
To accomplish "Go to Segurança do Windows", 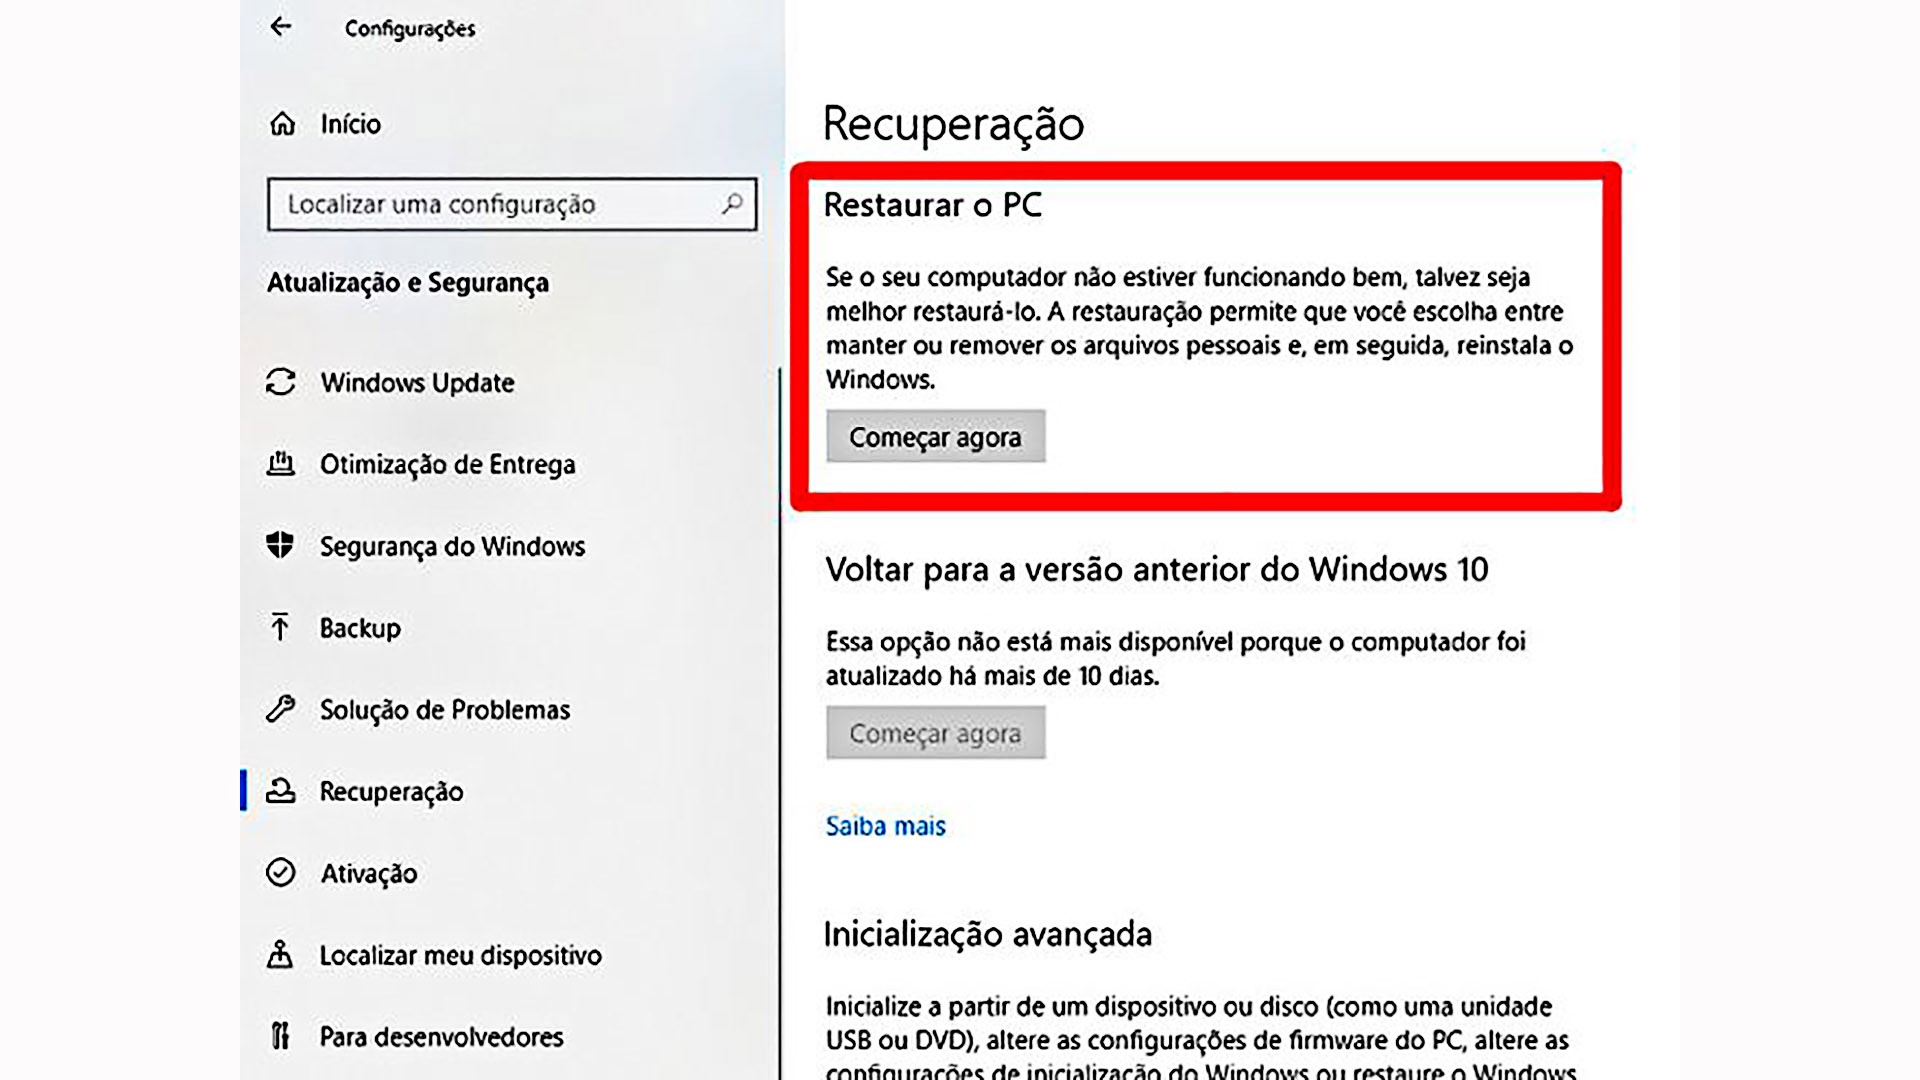I will (x=452, y=546).
